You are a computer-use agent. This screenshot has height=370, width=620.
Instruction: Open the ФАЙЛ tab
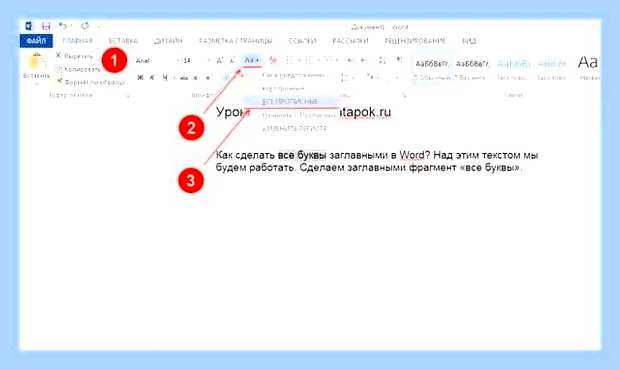click(x=36, y=41)
